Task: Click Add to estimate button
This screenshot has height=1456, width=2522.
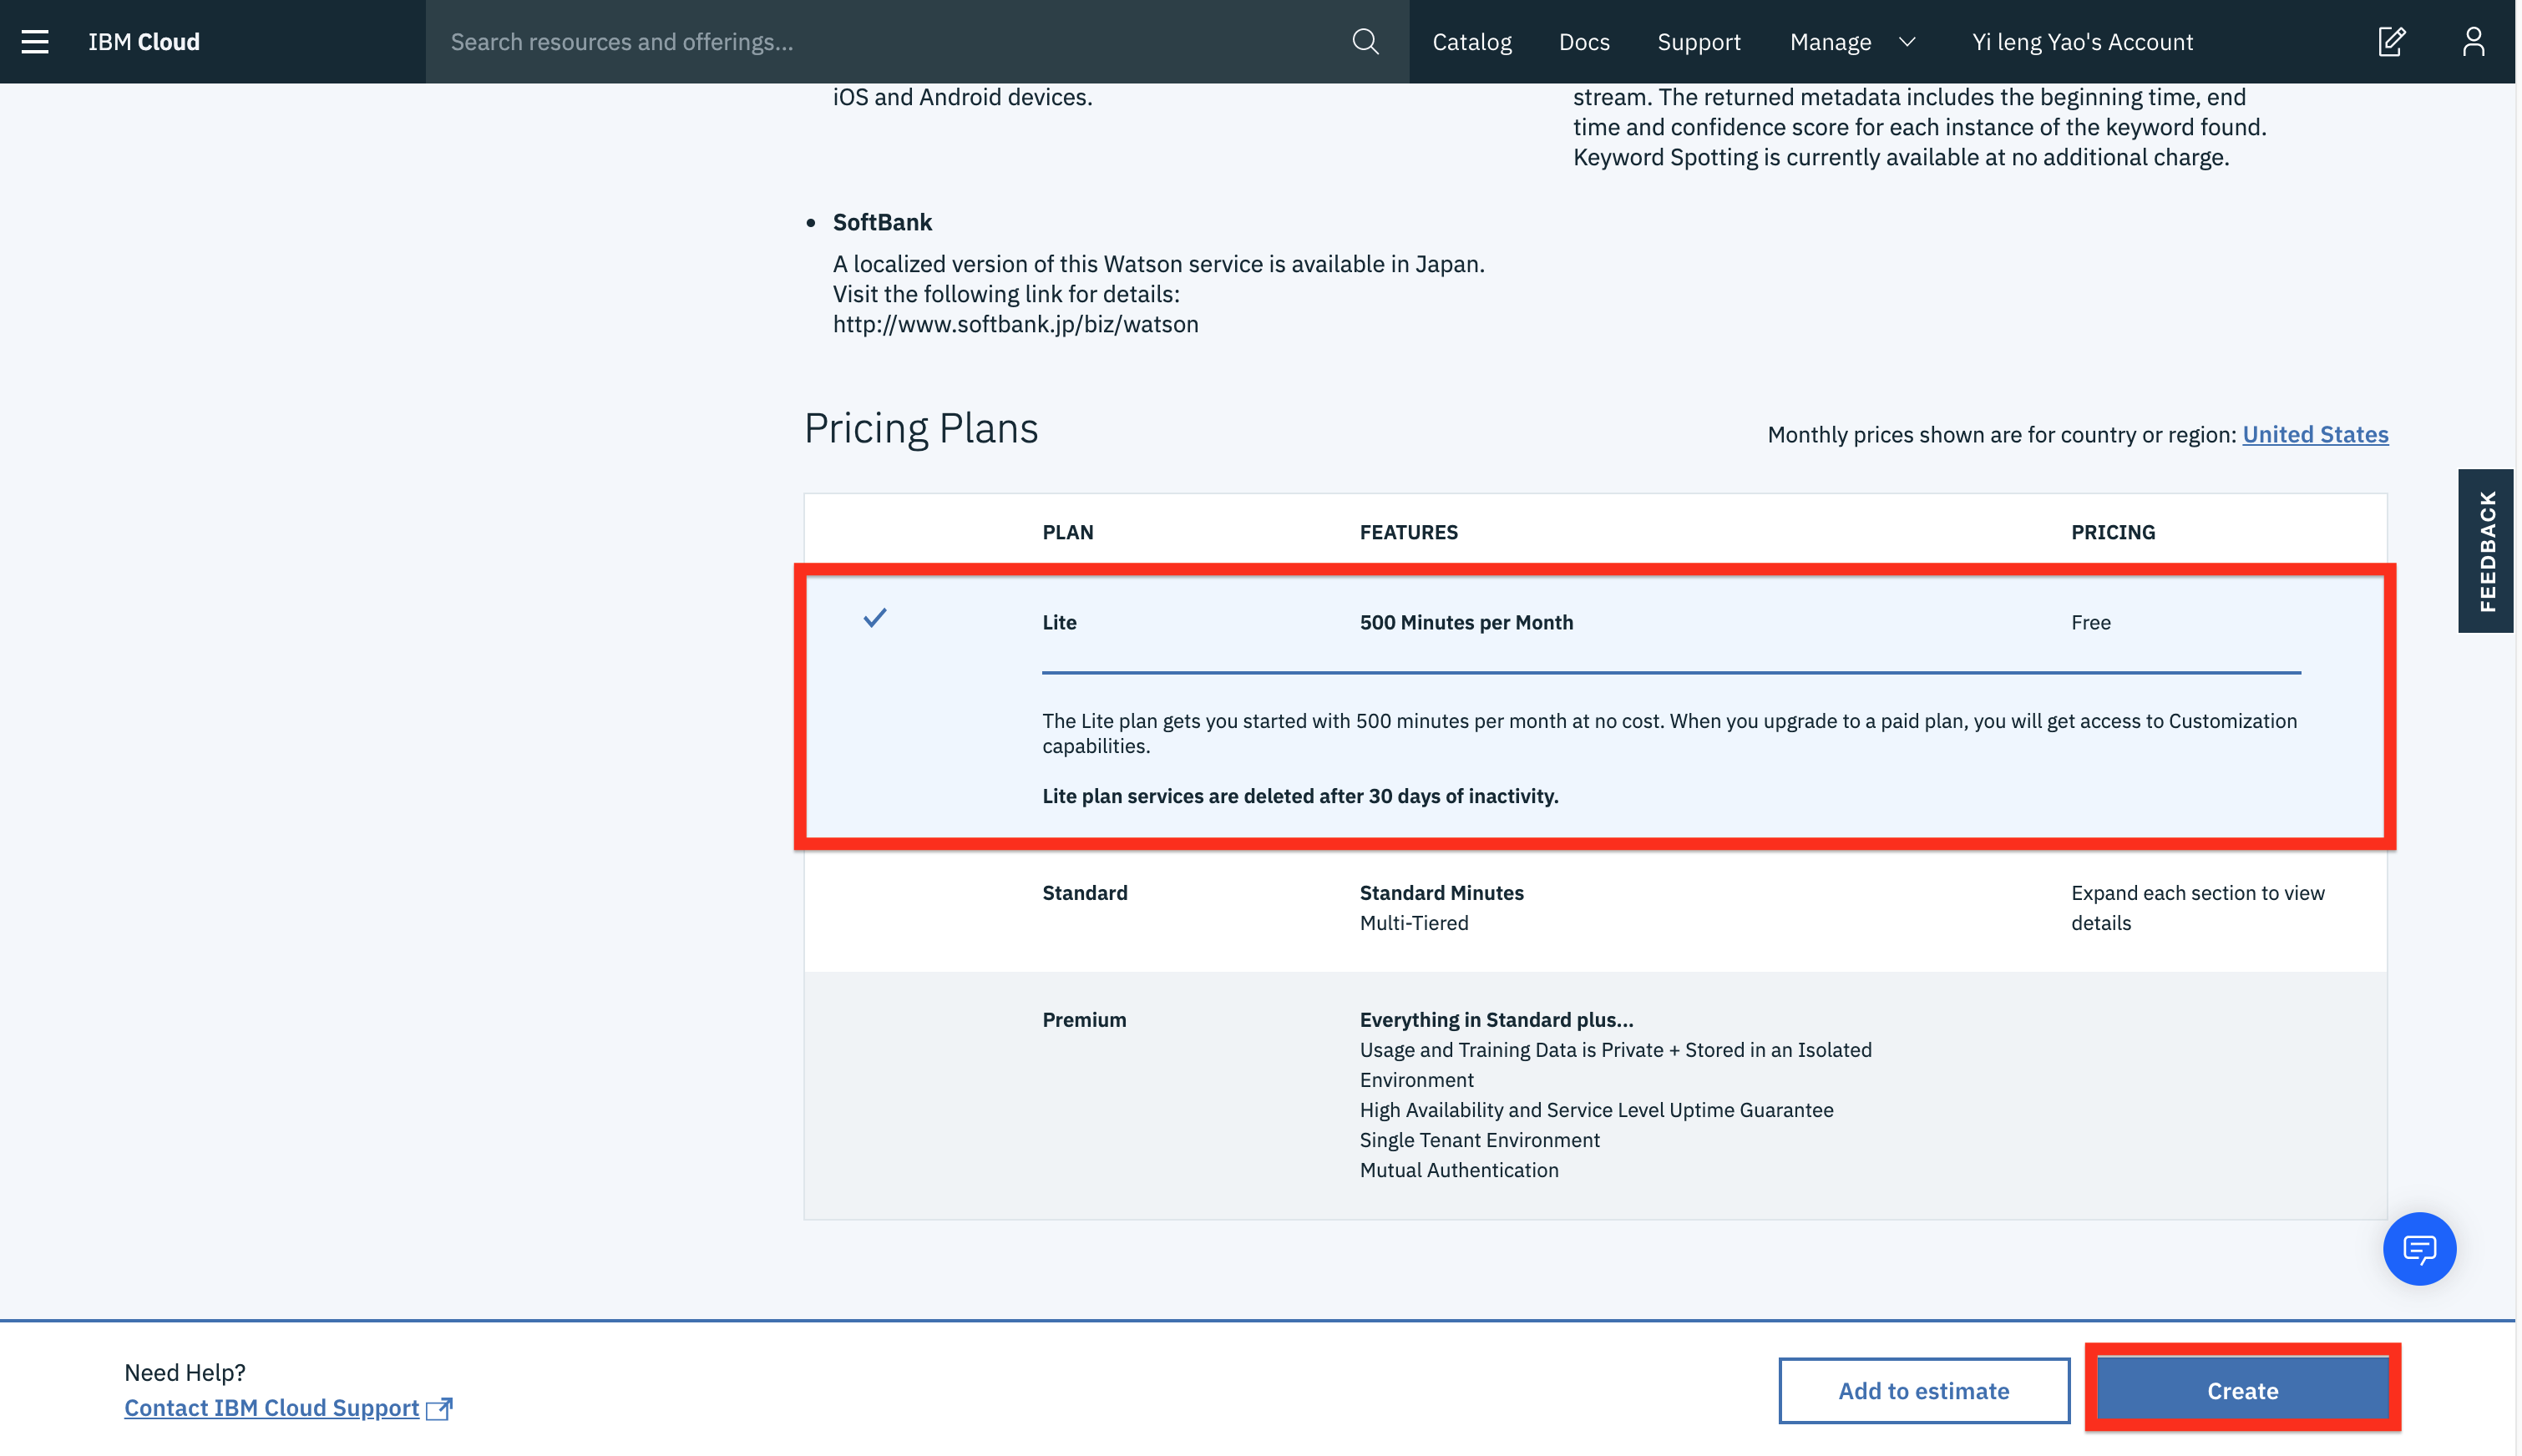Action: point(1923,1390)
